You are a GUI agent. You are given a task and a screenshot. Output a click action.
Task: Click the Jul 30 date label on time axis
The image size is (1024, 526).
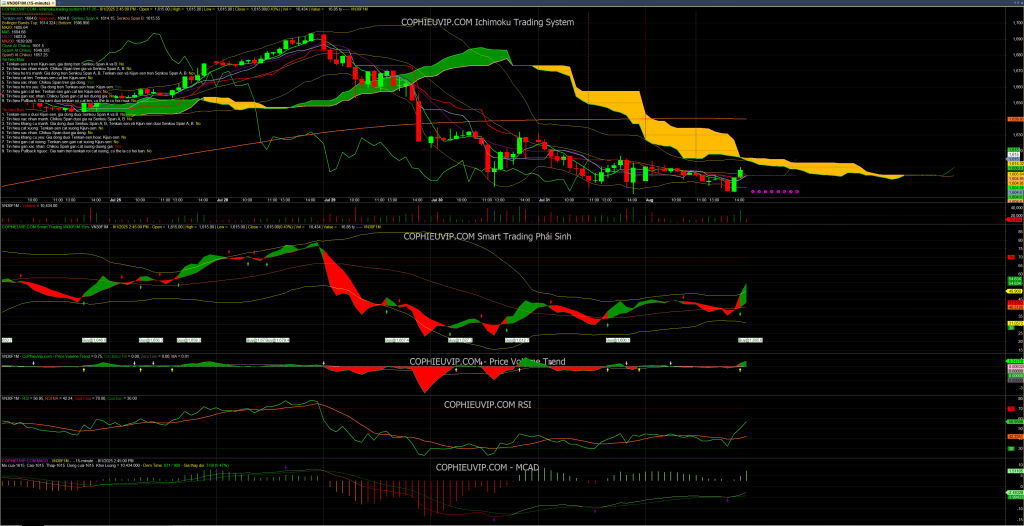pyautogui.click(x=438, y=200)
